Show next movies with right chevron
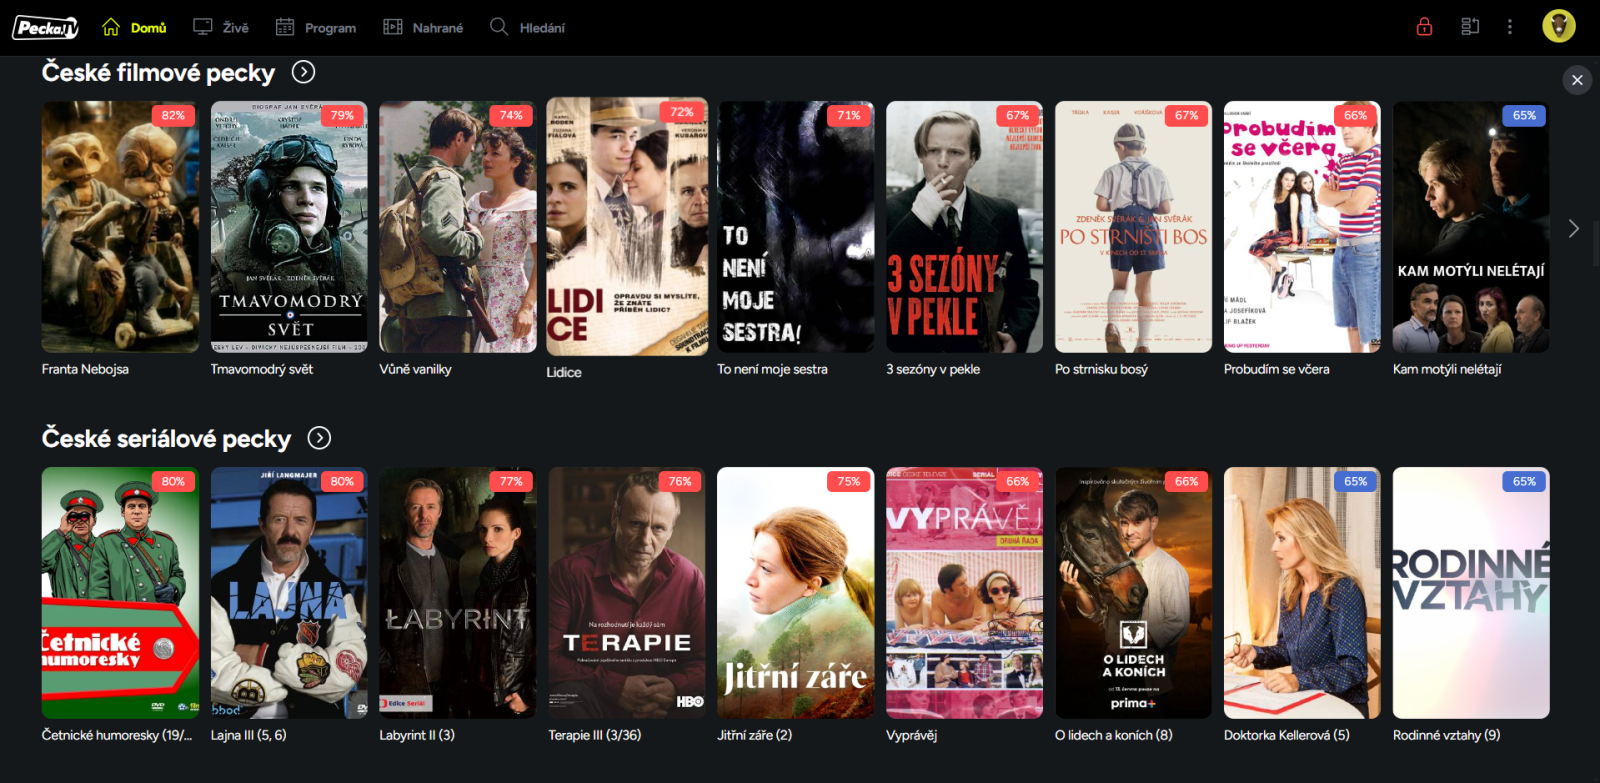 tap(1574, 228)
